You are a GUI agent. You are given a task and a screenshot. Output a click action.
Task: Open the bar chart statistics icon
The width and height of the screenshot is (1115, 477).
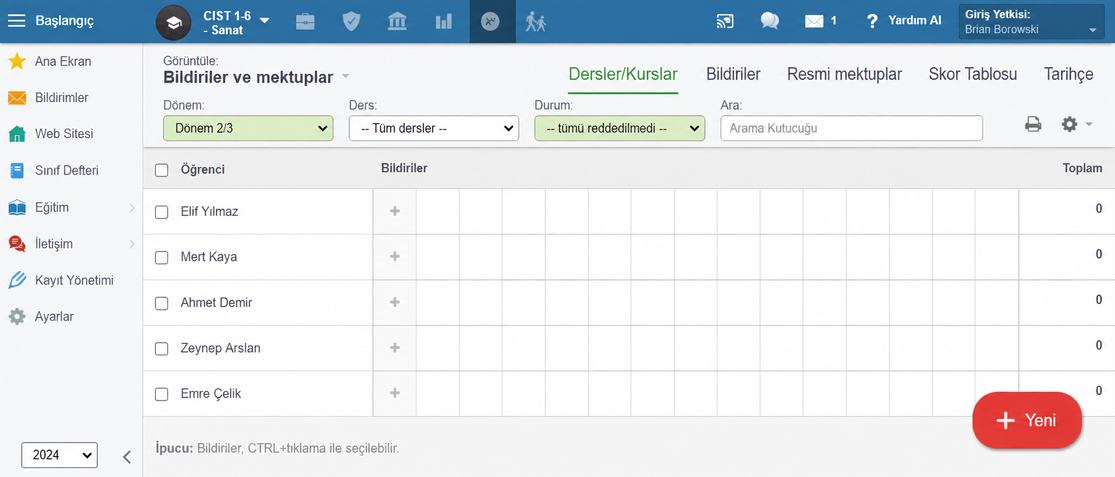tap(444, 21)
